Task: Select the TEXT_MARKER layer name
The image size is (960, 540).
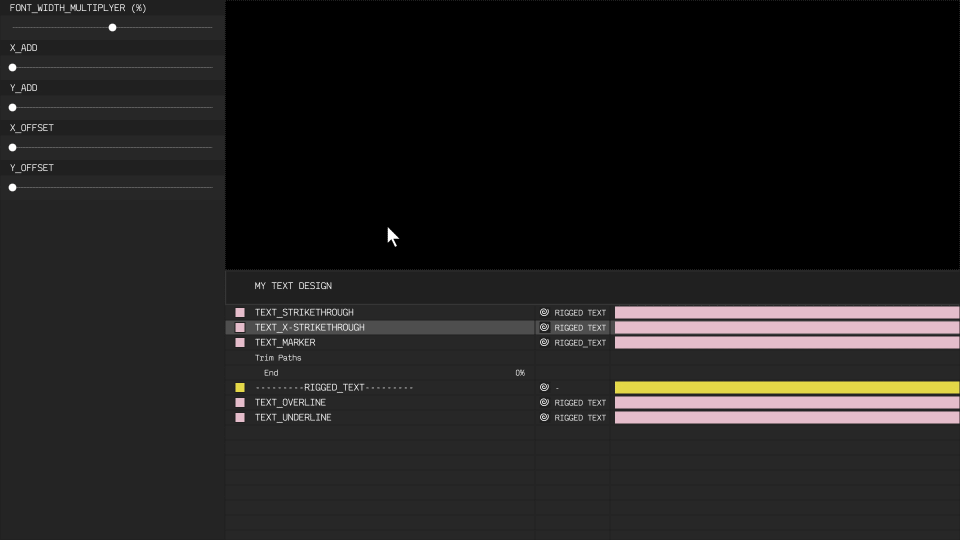Action: click(x=285, y=342)
